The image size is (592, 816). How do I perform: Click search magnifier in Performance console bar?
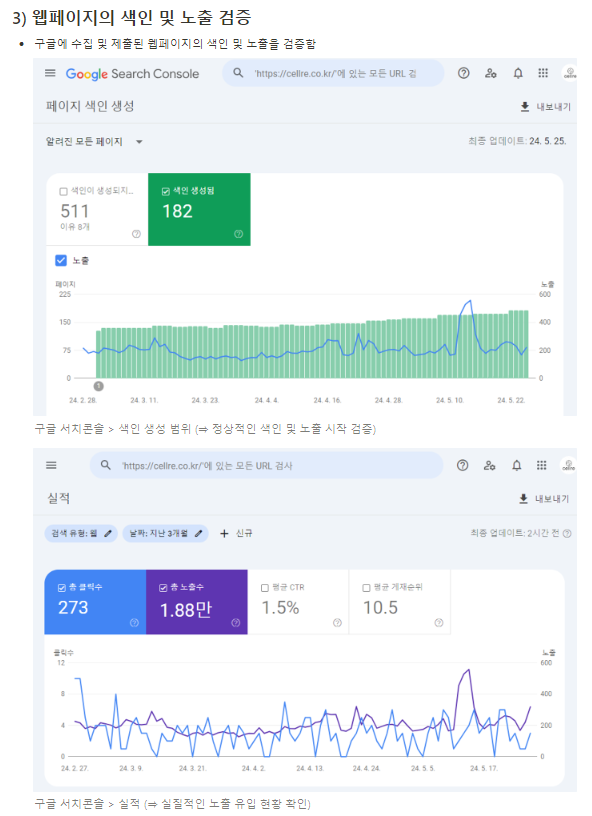tap(106, 465)
